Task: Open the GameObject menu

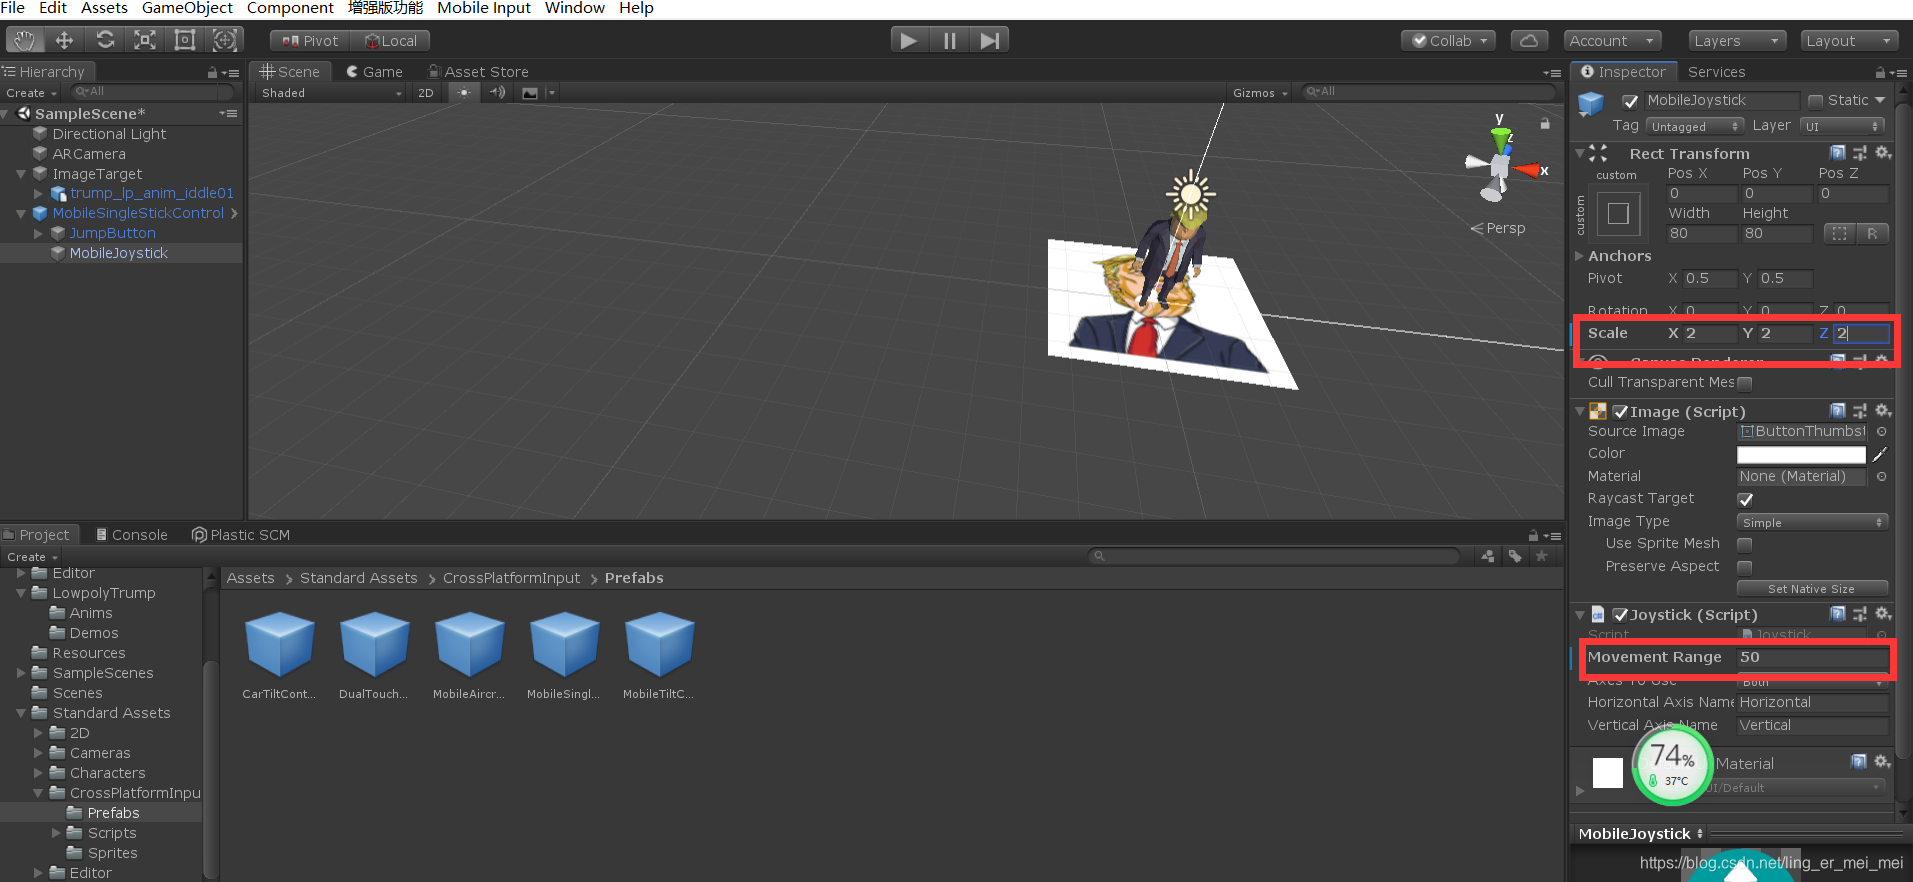Action: click(x=187, y=8)
